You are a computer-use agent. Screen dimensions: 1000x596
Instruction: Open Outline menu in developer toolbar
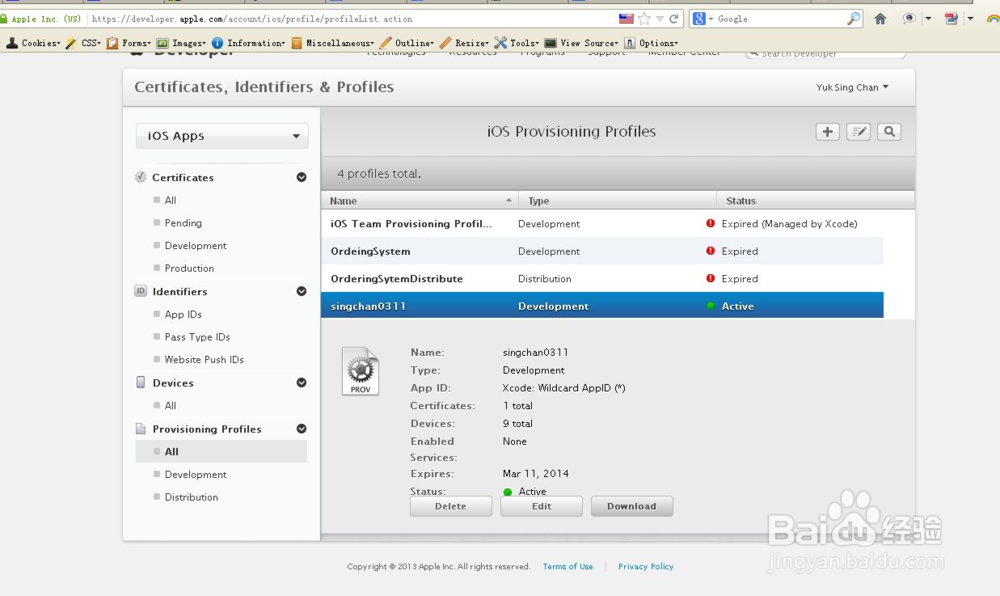(x=407, y=43)
